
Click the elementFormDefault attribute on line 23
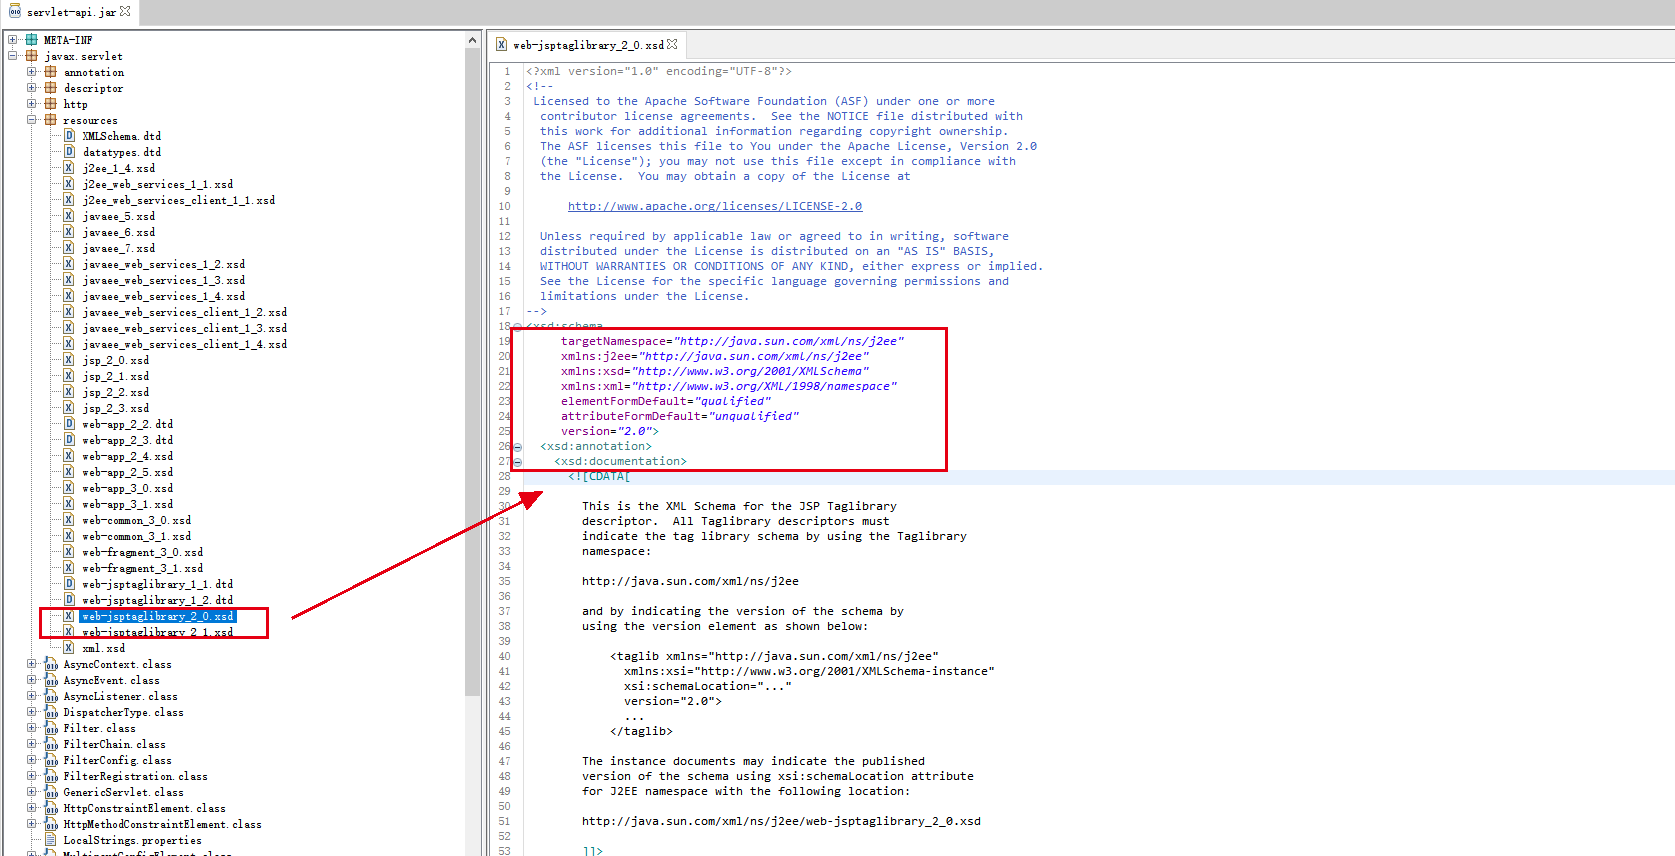pyautogui.click(x=666, y=401)
